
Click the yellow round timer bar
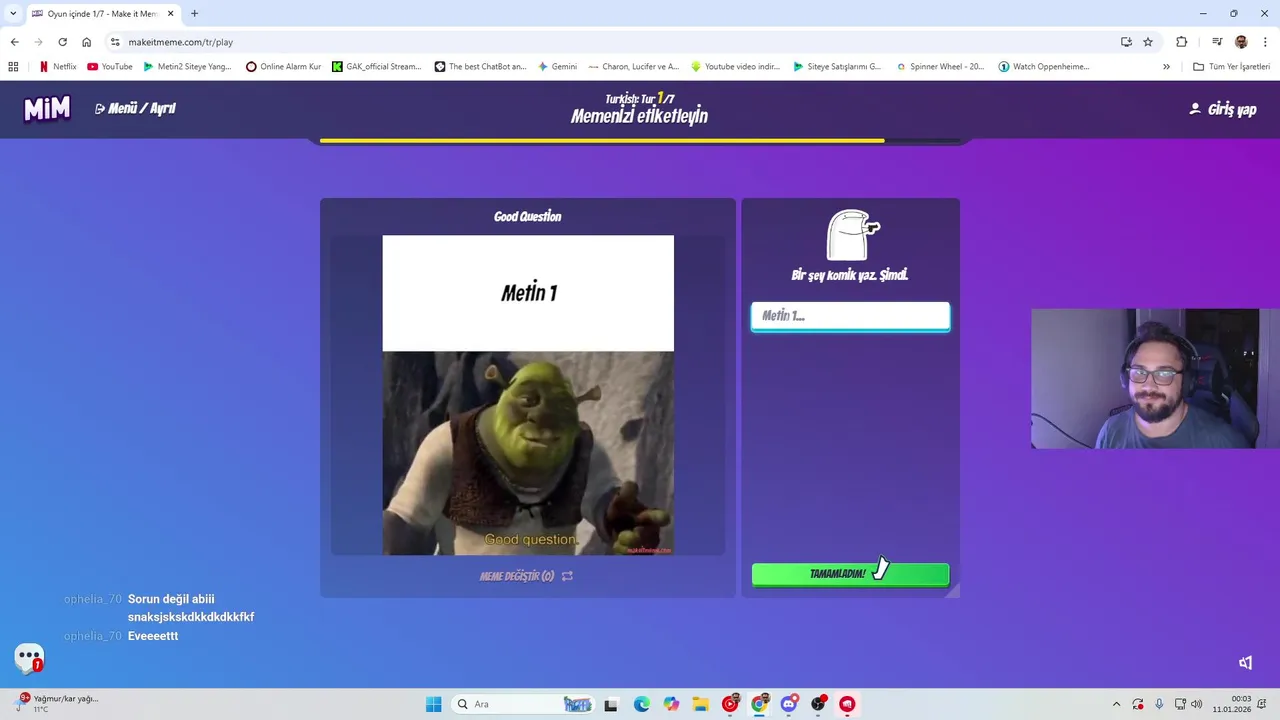pyautogui.click(x=602, y=141)
